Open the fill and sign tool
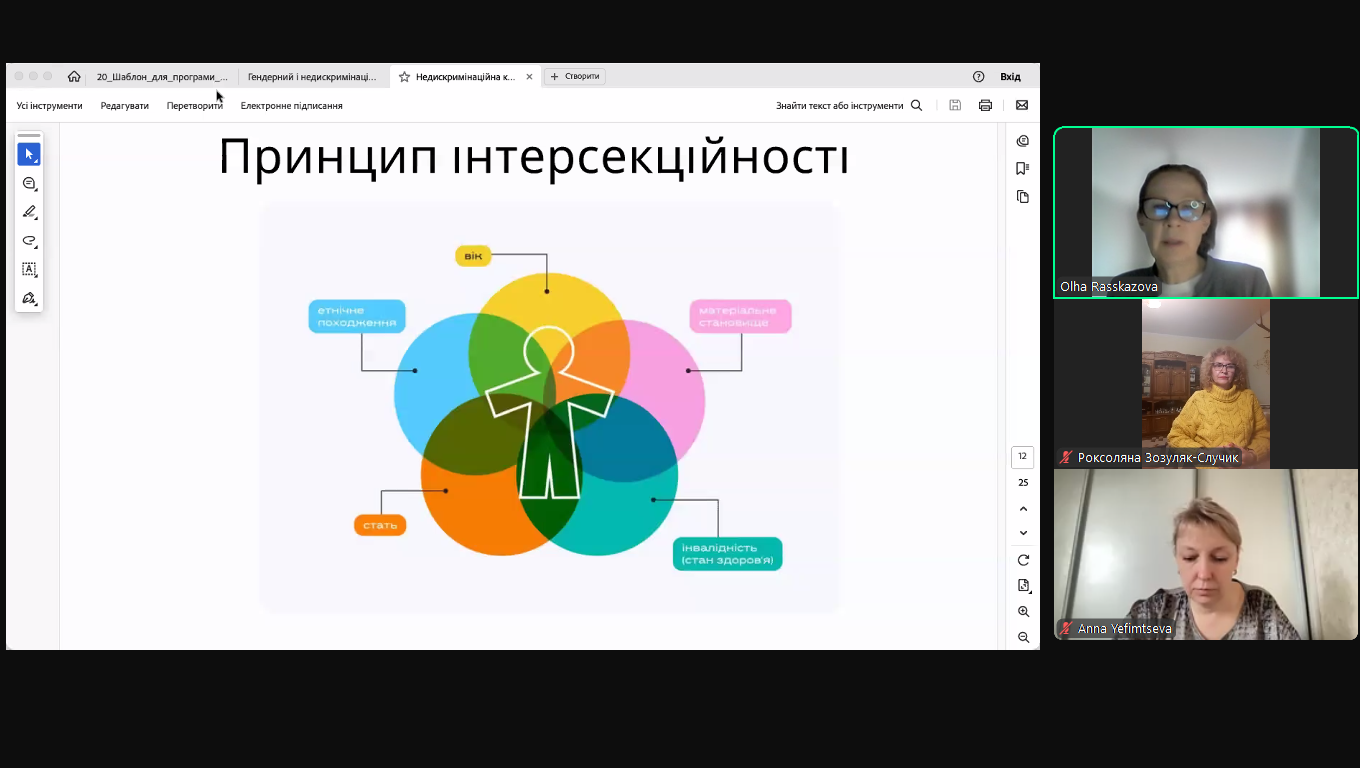 (29, 298)
